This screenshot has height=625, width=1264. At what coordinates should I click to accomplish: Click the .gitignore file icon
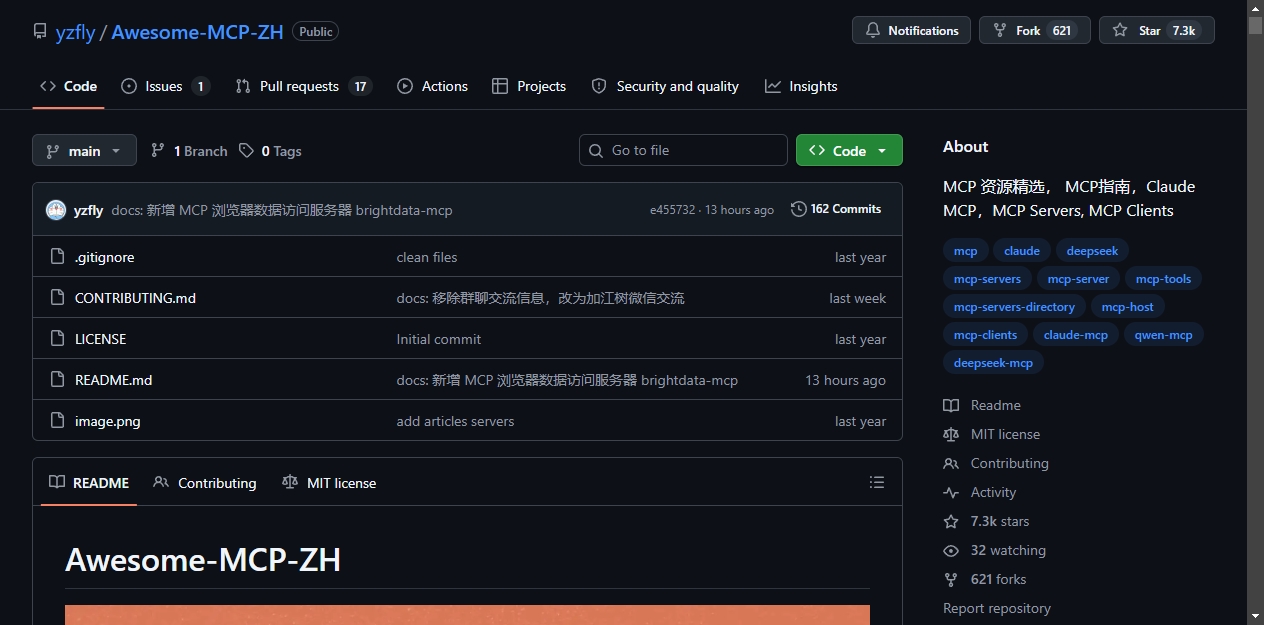57,257
